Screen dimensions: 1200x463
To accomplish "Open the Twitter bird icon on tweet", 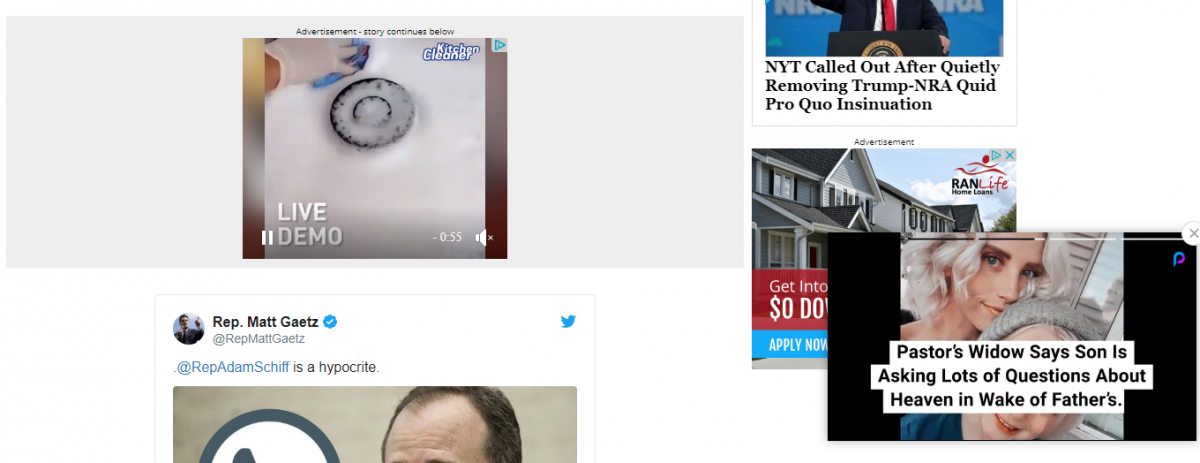I will click(568, 321).
